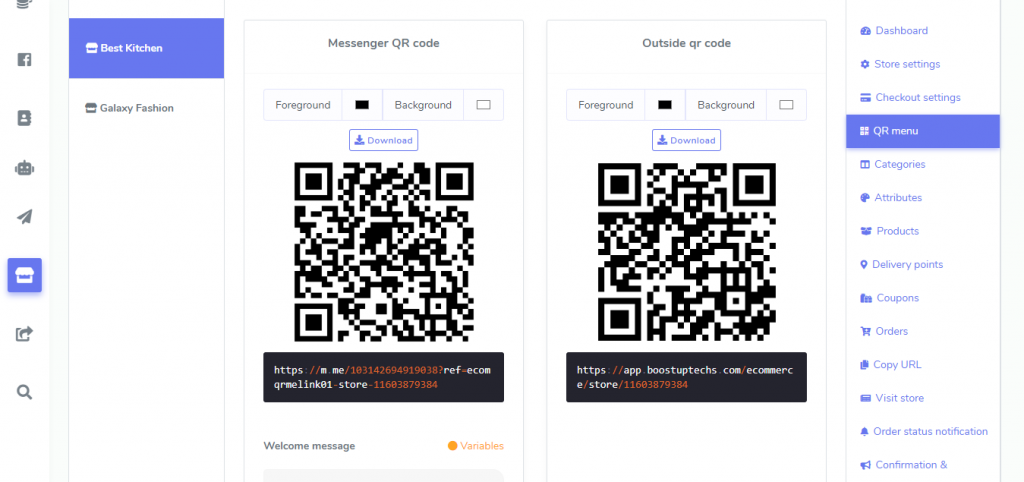Click the search magnifier sidebar icon

pos(24,392)
